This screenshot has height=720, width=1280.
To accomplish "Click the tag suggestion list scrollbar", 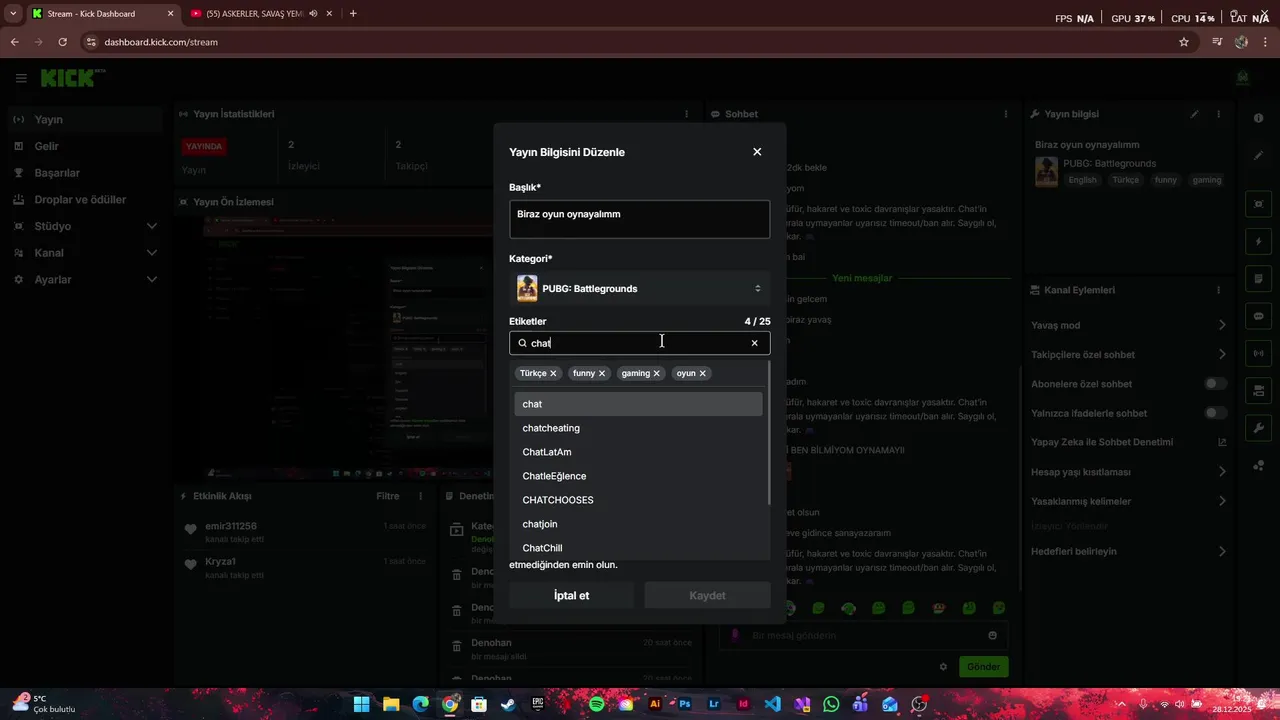I will [x=768, y=433].
